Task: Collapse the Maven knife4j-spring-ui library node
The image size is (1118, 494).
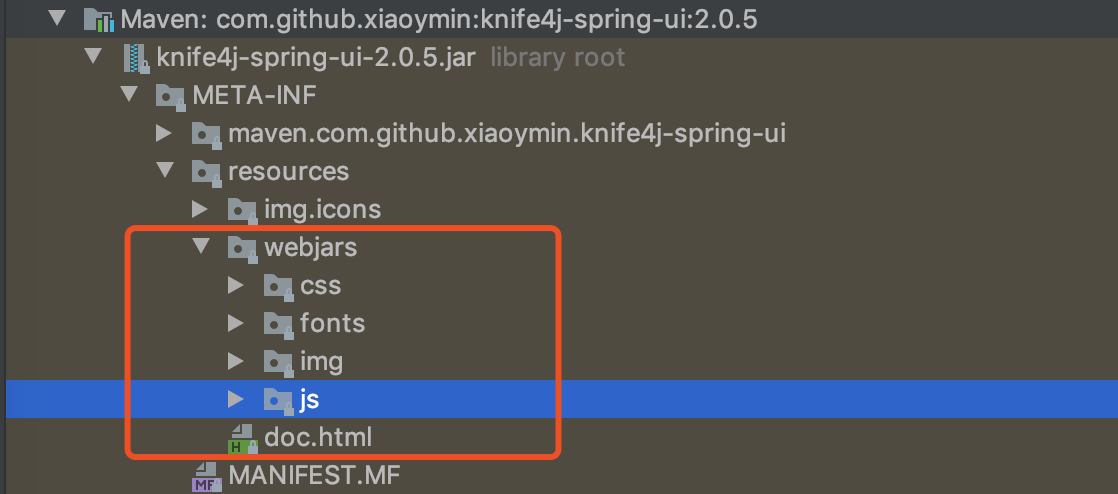Action: tap(56, 19)
